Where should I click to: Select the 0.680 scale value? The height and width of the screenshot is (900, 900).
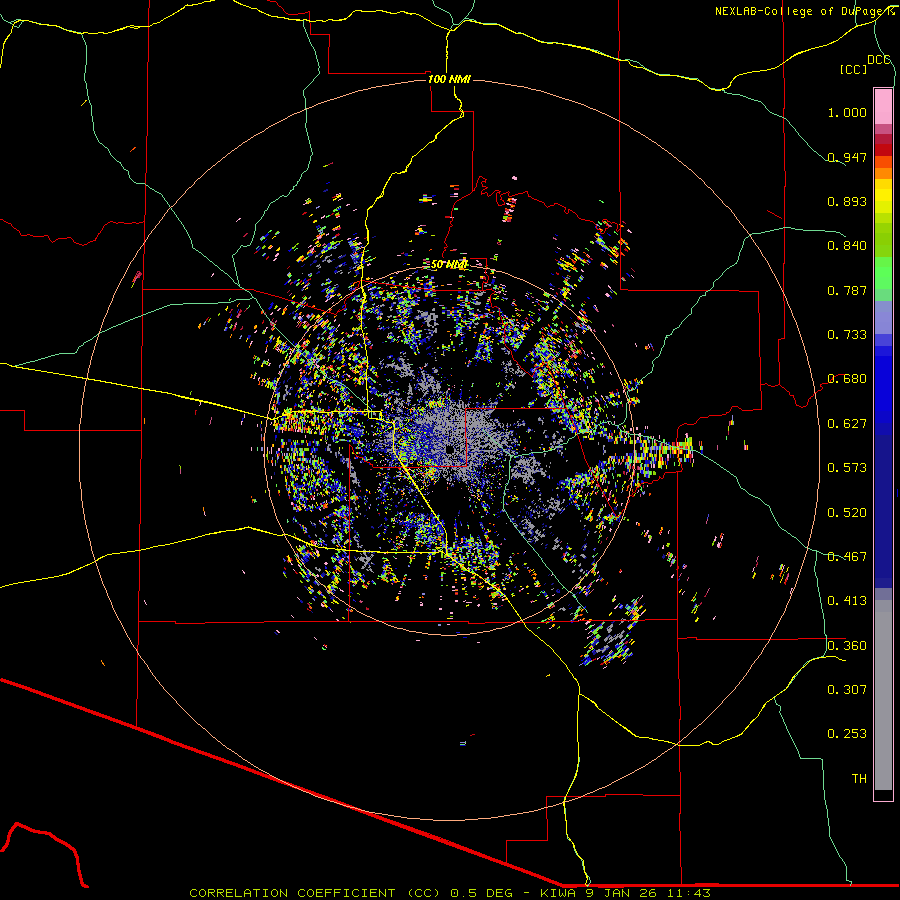(x=847, y=379)
